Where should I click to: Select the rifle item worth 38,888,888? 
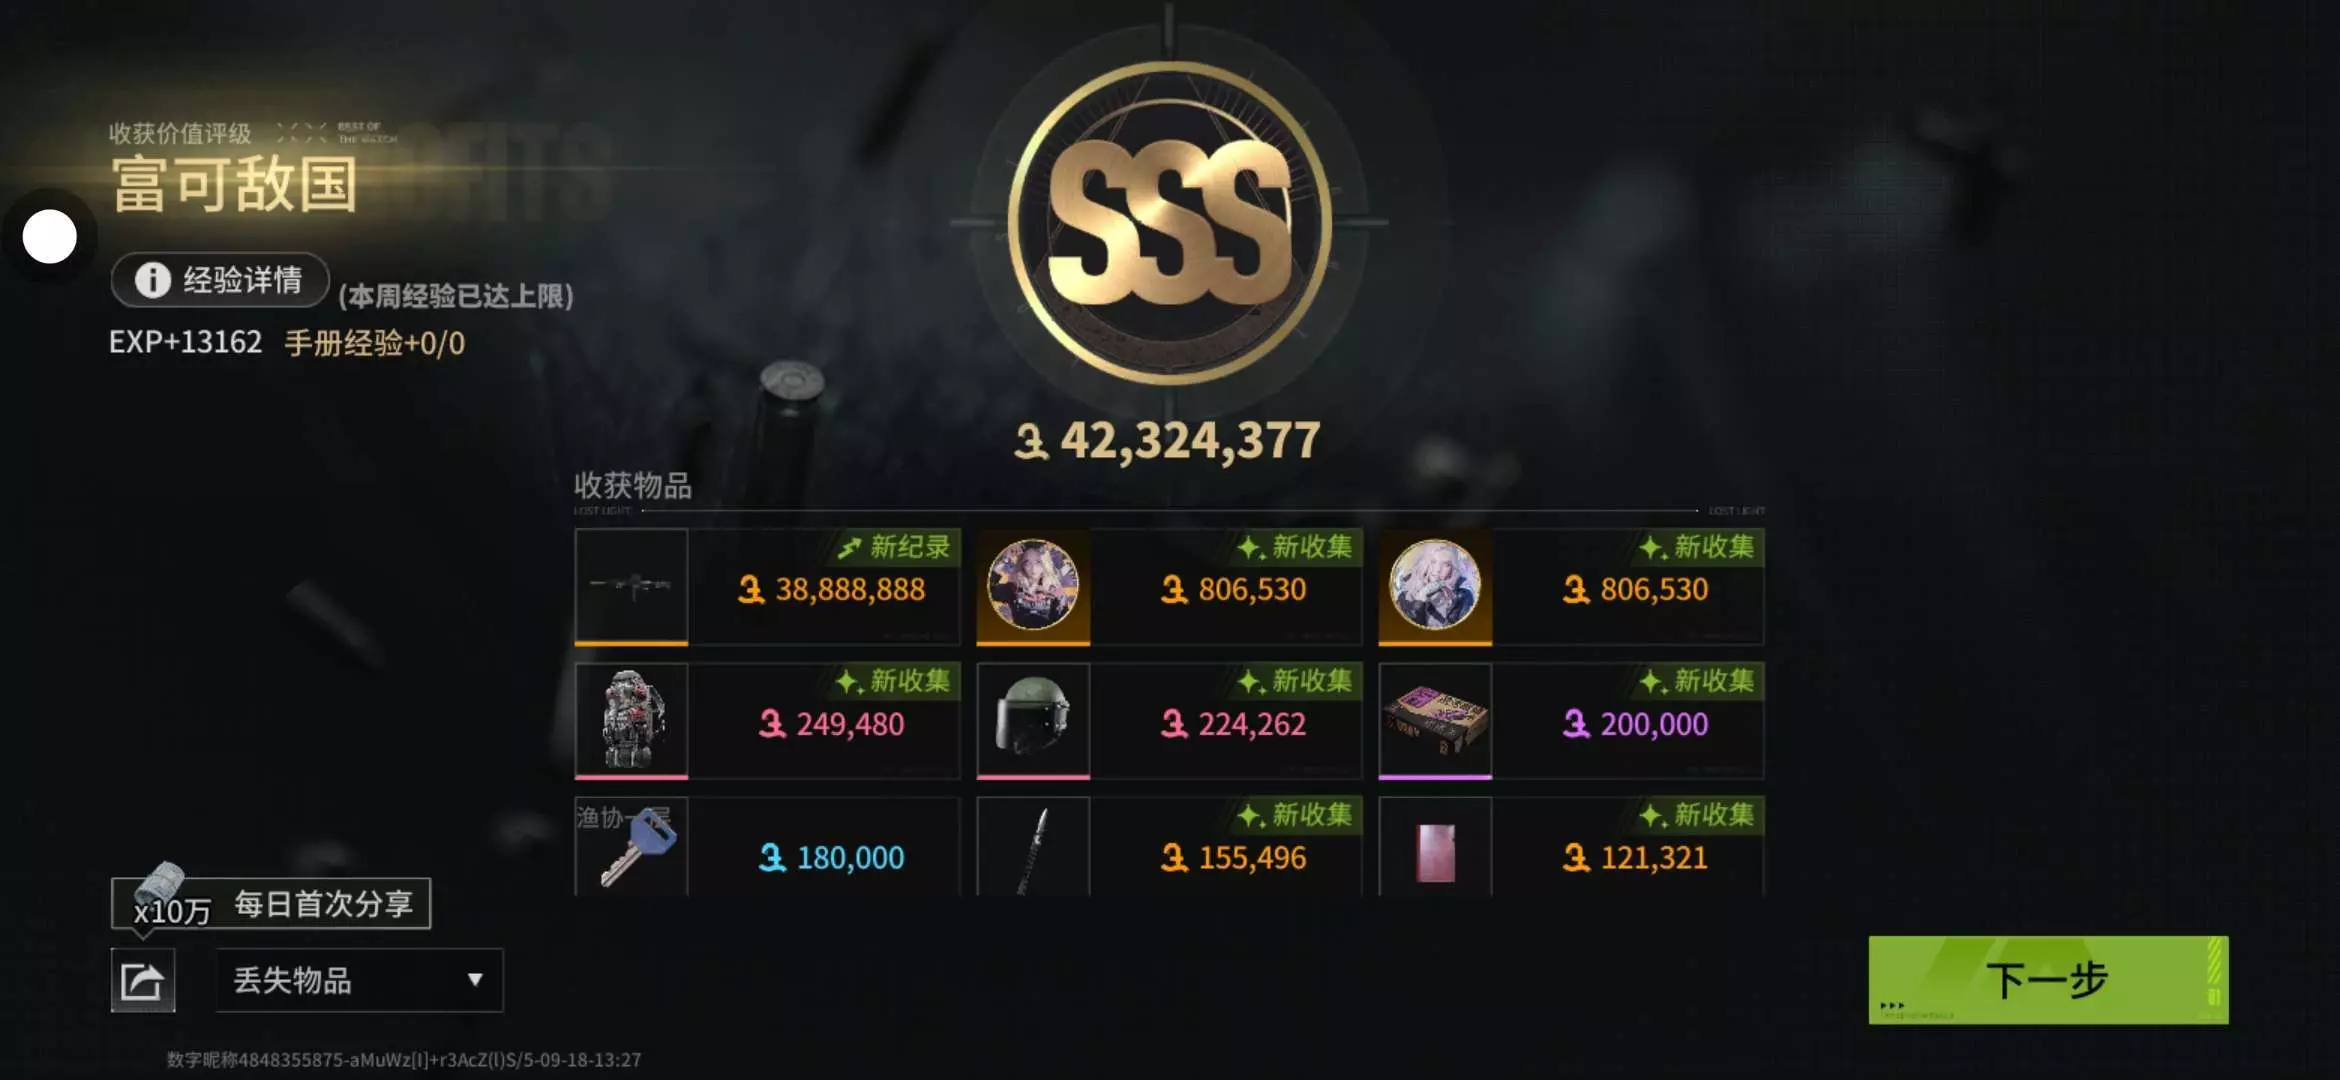[632, 586]
